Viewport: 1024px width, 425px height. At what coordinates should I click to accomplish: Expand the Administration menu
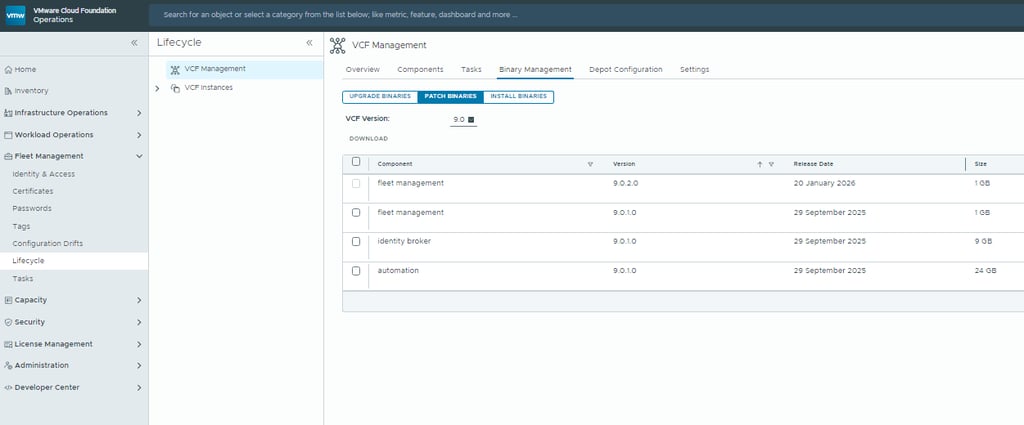[139, 366]
